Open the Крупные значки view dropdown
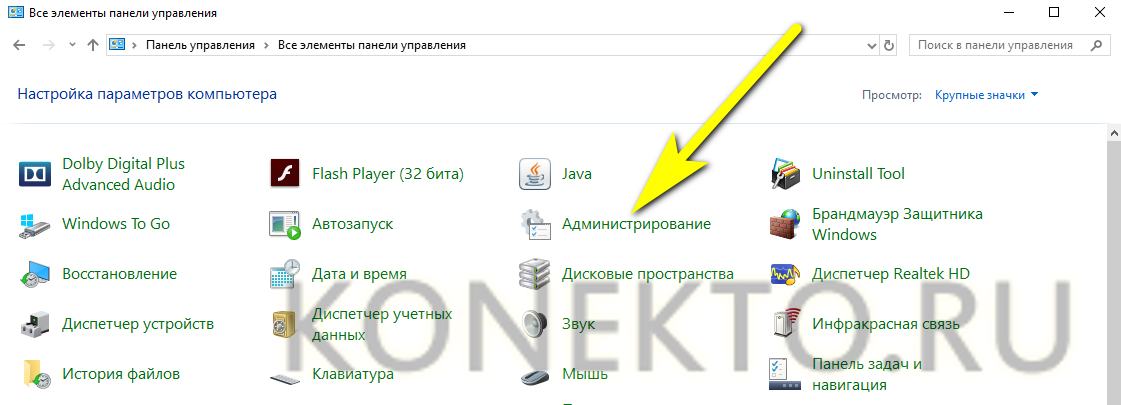The width and height of the screenshot is (1121, 405). pyautogui.click(x=987, y=95)
